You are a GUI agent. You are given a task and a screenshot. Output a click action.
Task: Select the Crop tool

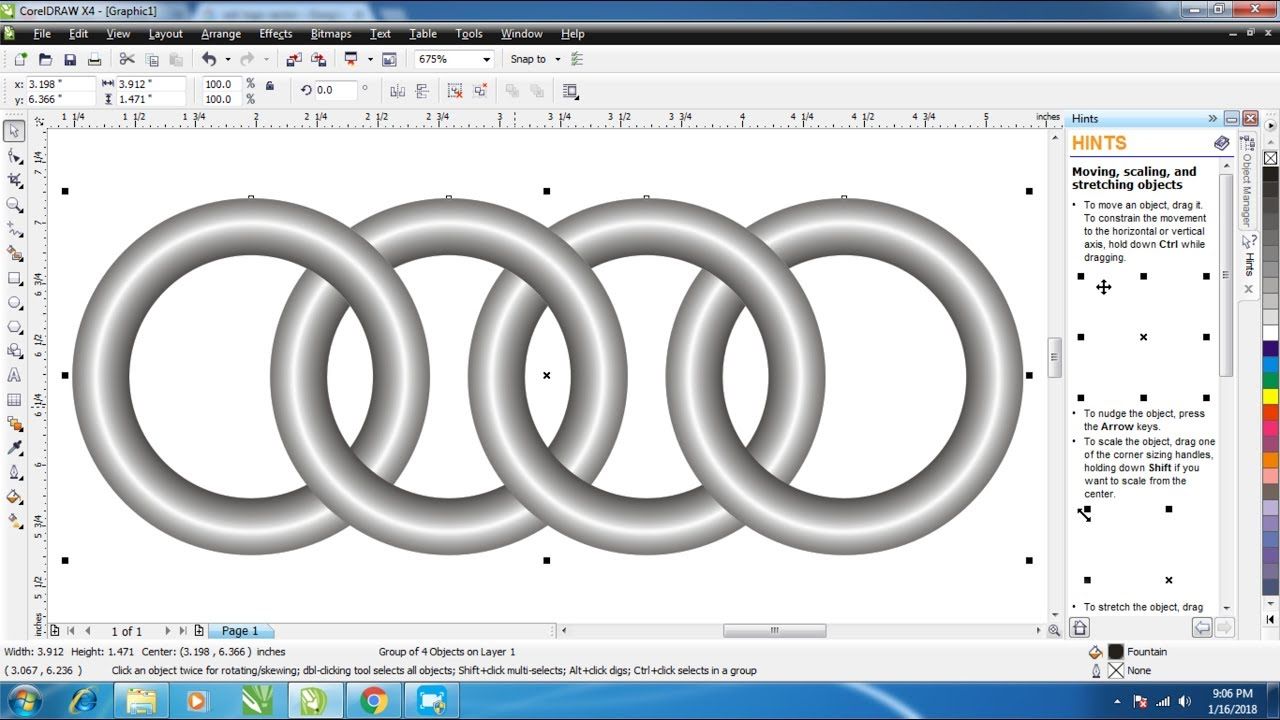click(x=14, y=180)
